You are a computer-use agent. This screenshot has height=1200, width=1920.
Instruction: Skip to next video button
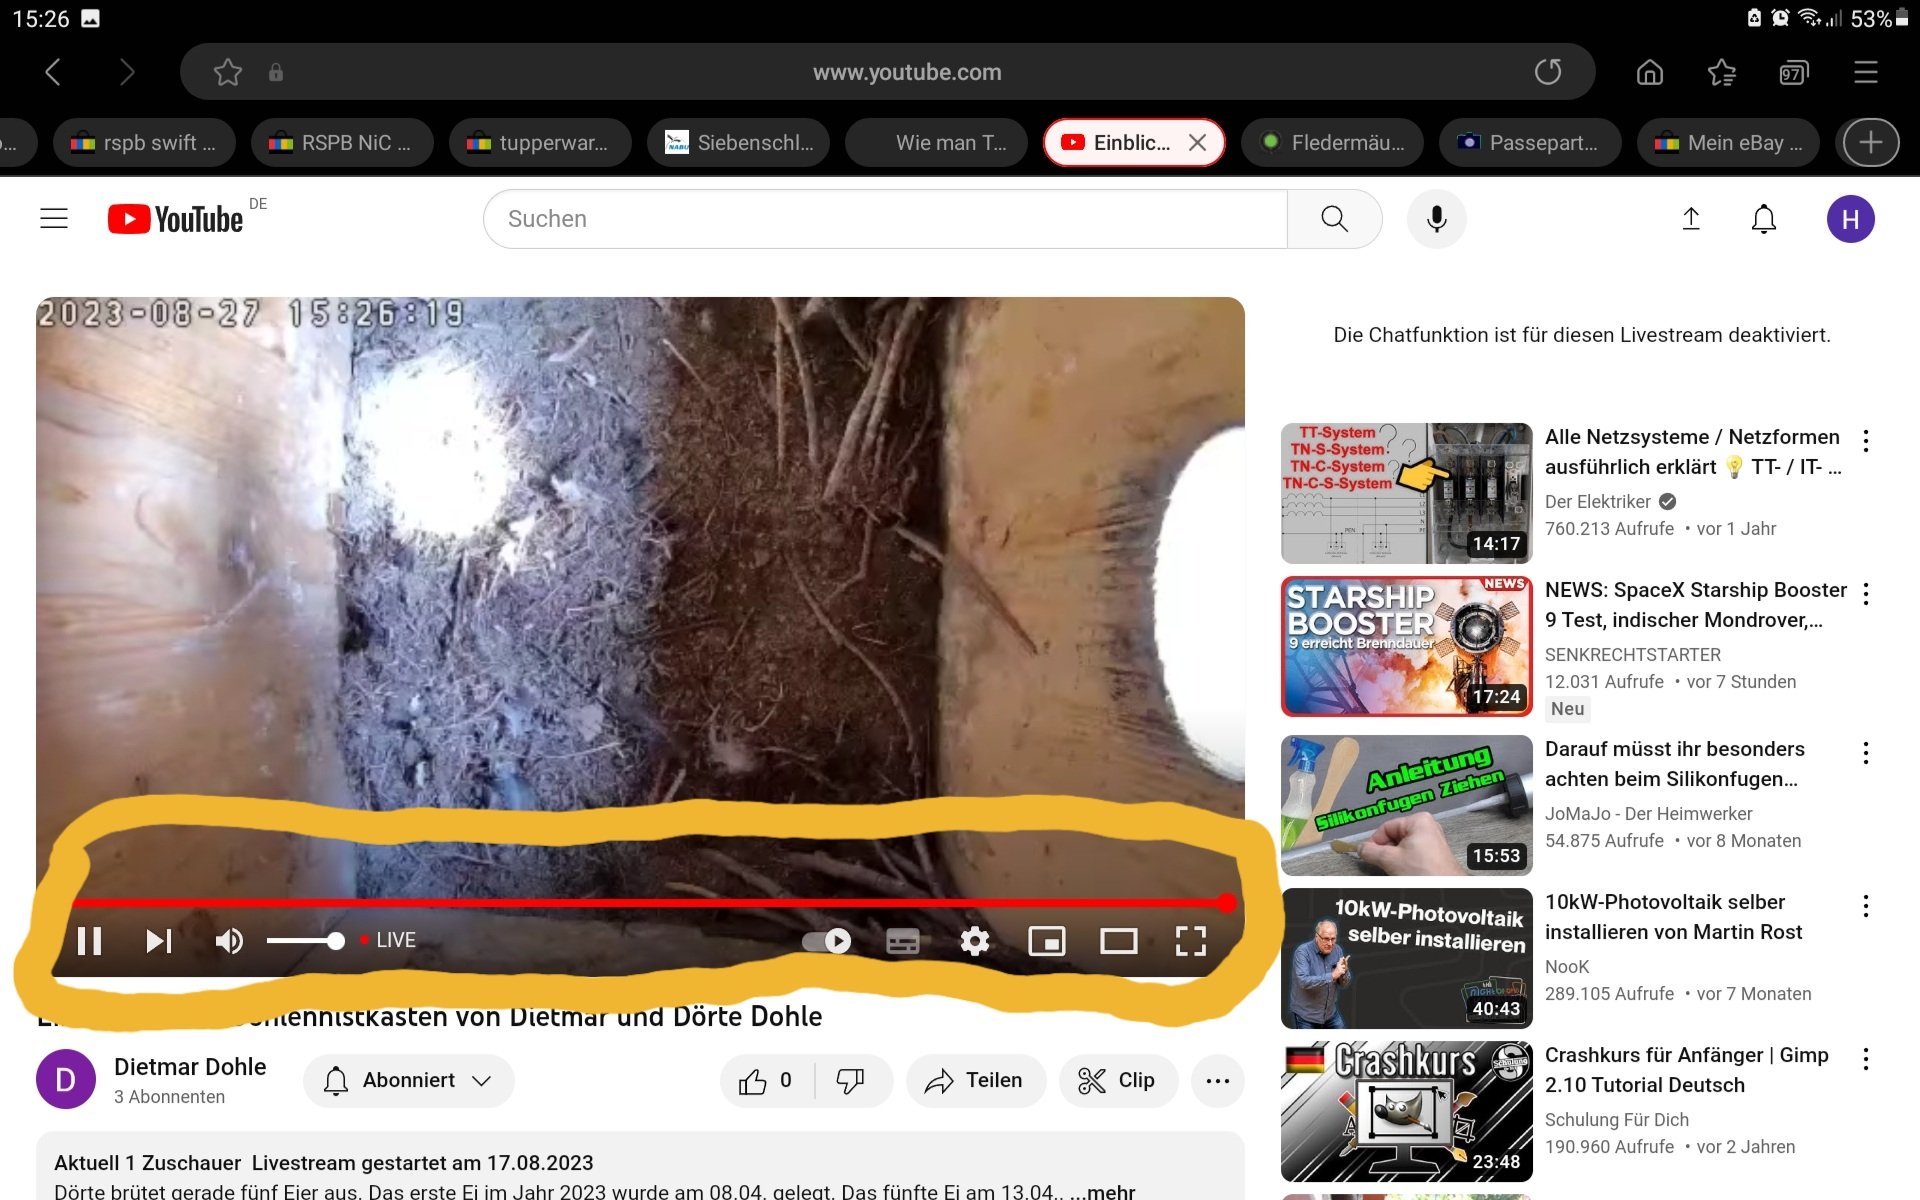[x=158, y=941]
